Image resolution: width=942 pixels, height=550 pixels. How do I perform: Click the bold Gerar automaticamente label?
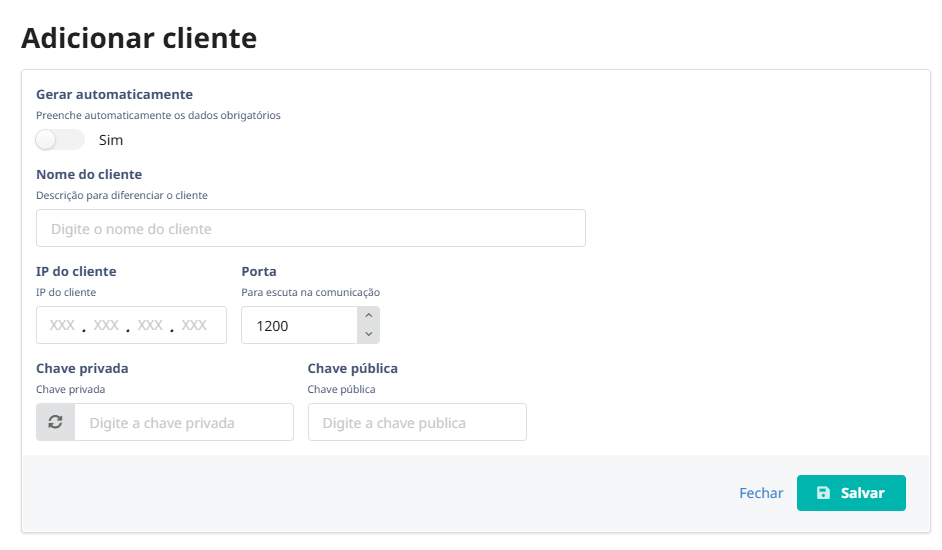tap(114, 94)
